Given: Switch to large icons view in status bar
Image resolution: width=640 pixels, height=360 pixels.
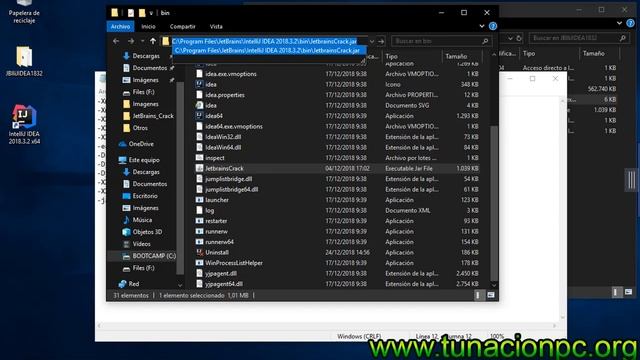Looking at the screenshot, I should [x=491, y=295].
